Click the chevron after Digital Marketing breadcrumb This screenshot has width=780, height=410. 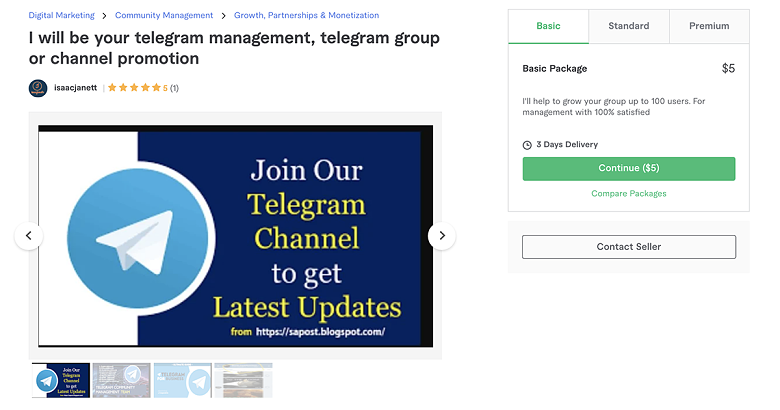[x=104, y=16]
